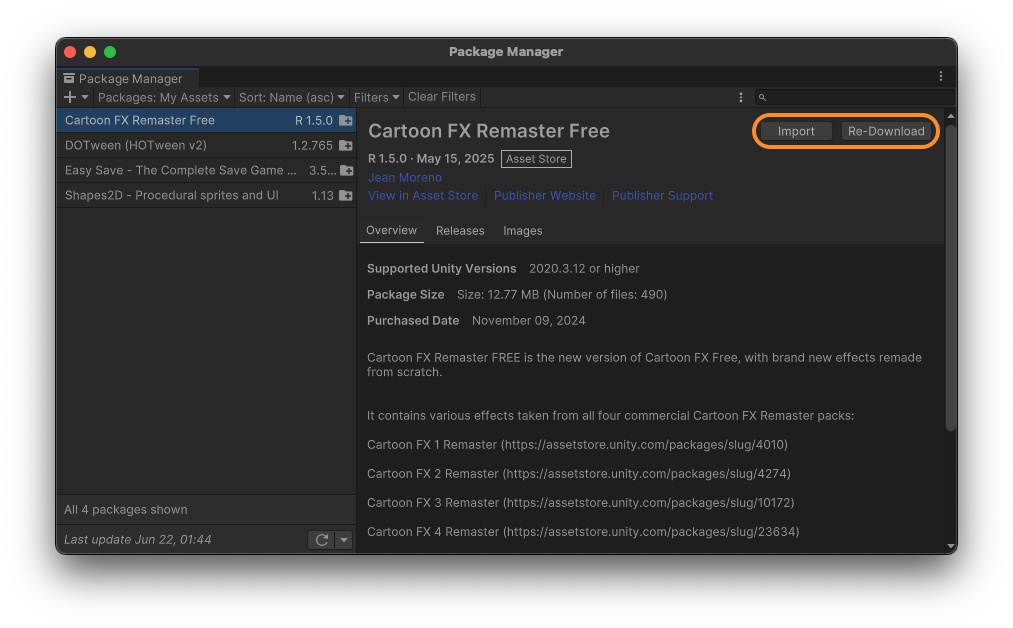Select the Cartoon FX Remaster Free package row
This screenshot has height=628, width=1013.
206,120
